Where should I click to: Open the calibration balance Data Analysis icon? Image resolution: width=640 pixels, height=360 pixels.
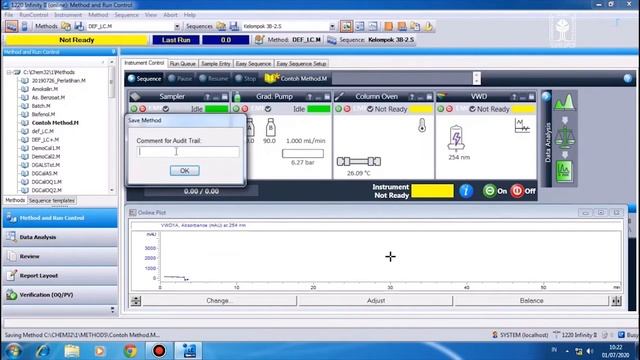tap(564, 136)
